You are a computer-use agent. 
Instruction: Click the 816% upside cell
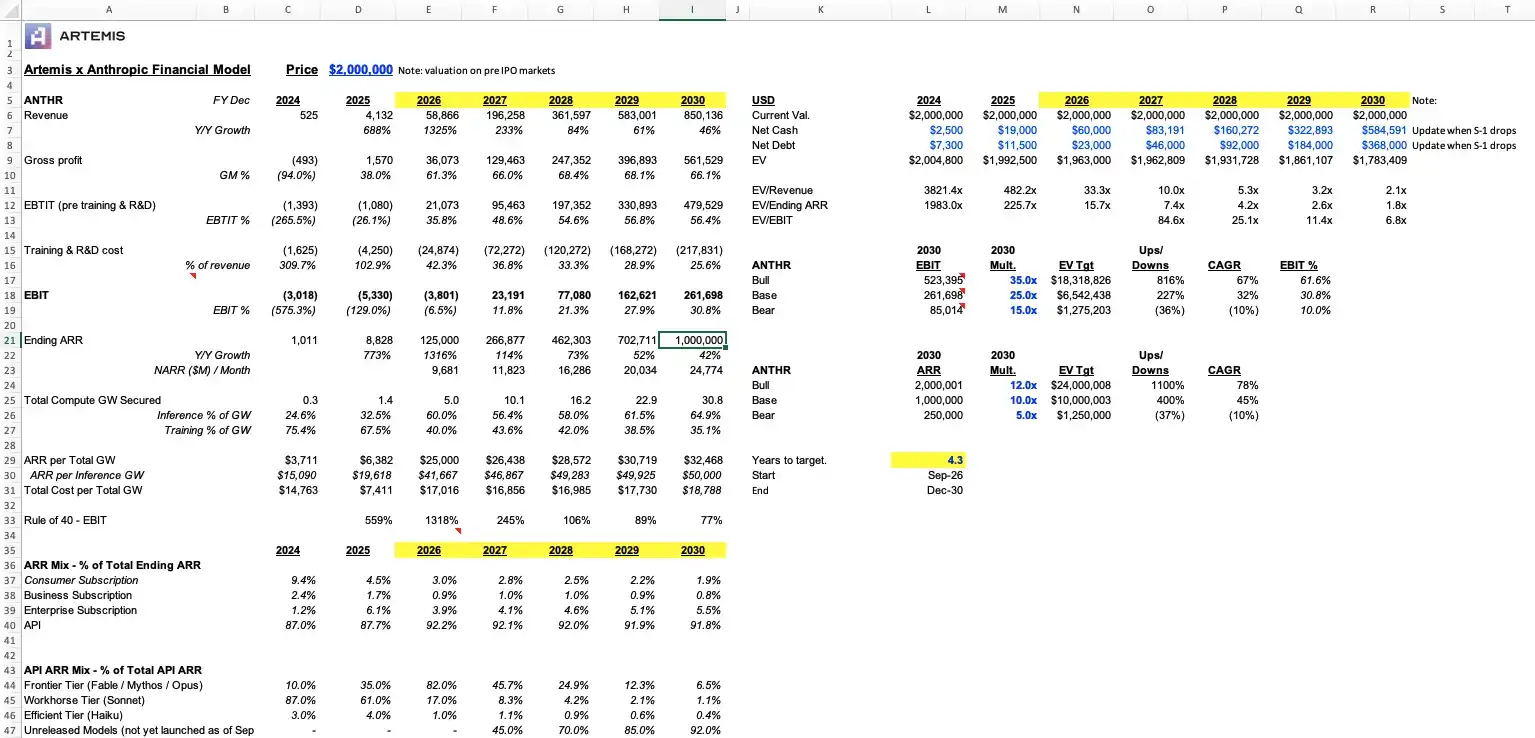click(x=1171, y=280)
